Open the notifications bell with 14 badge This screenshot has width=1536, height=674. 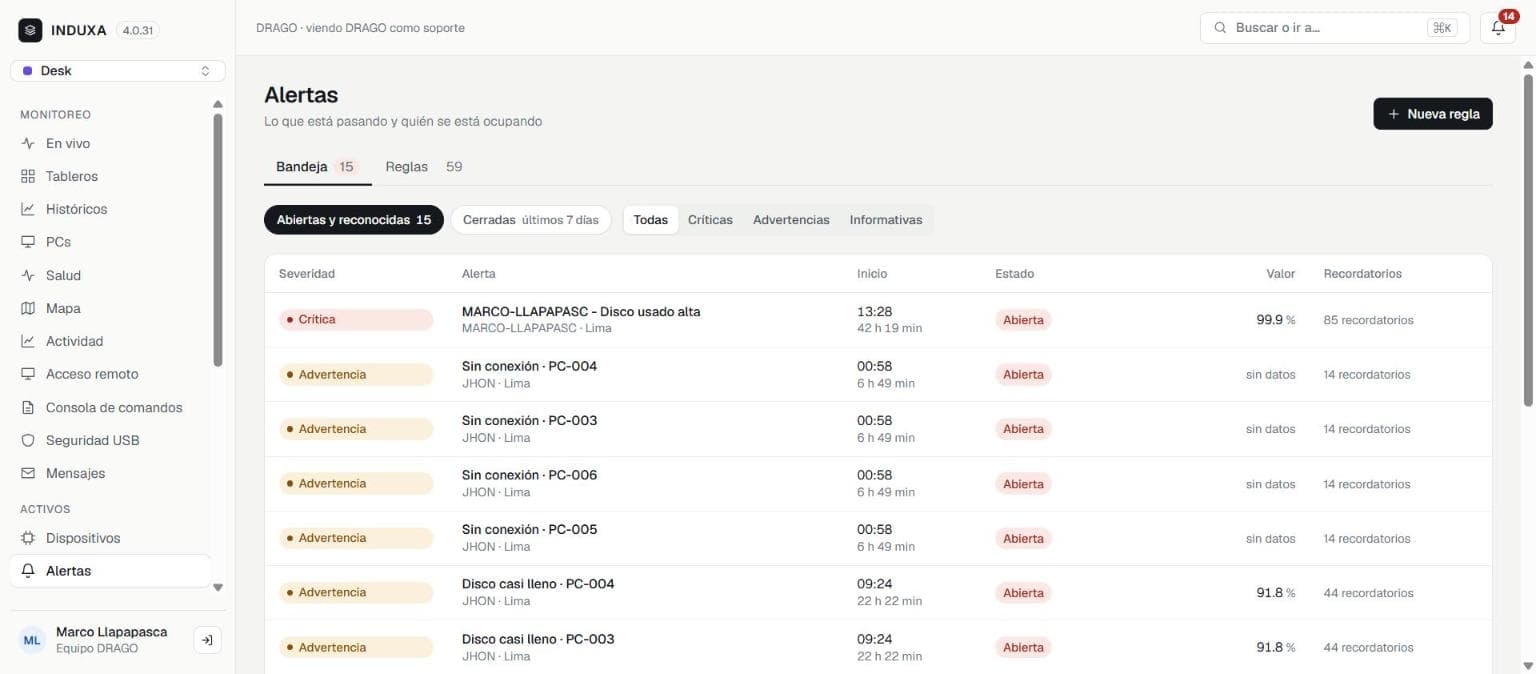pos(1498,28)
